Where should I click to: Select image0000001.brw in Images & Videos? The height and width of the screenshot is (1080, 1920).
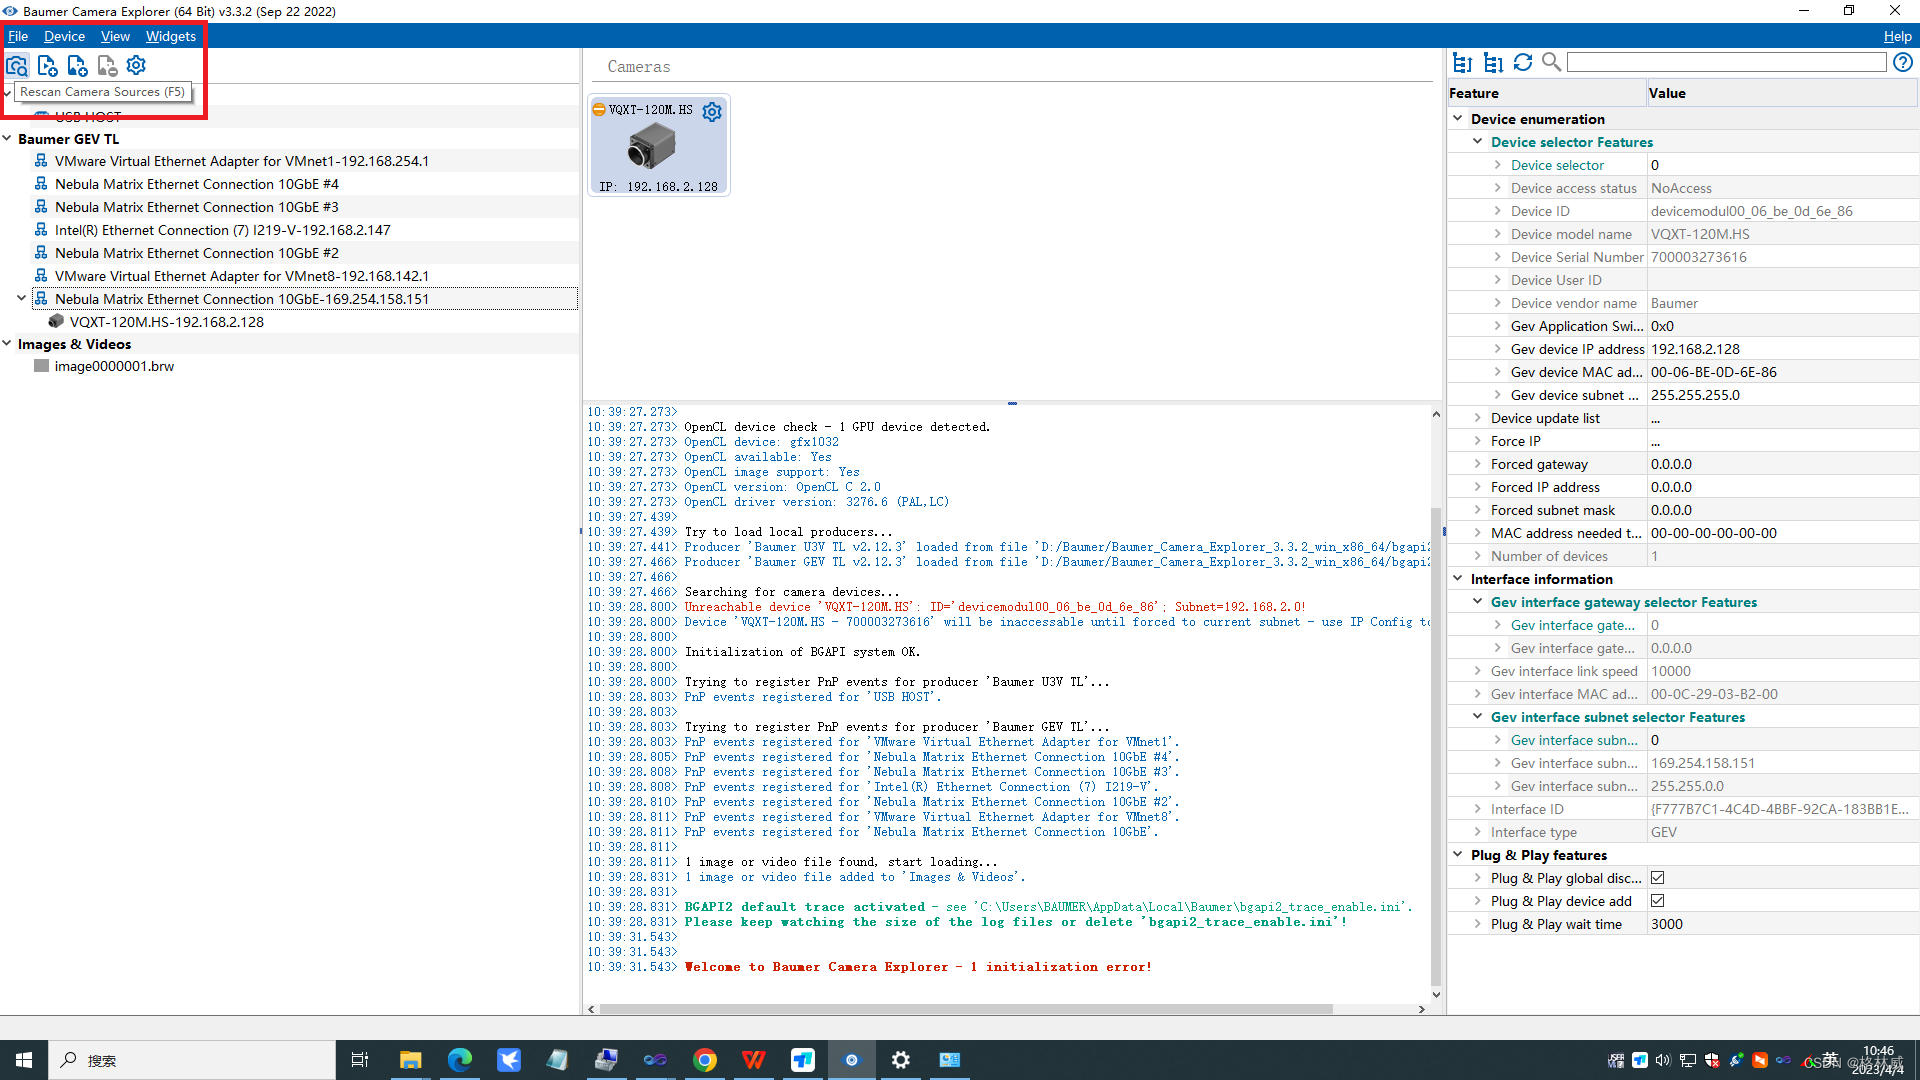(113, 365)
